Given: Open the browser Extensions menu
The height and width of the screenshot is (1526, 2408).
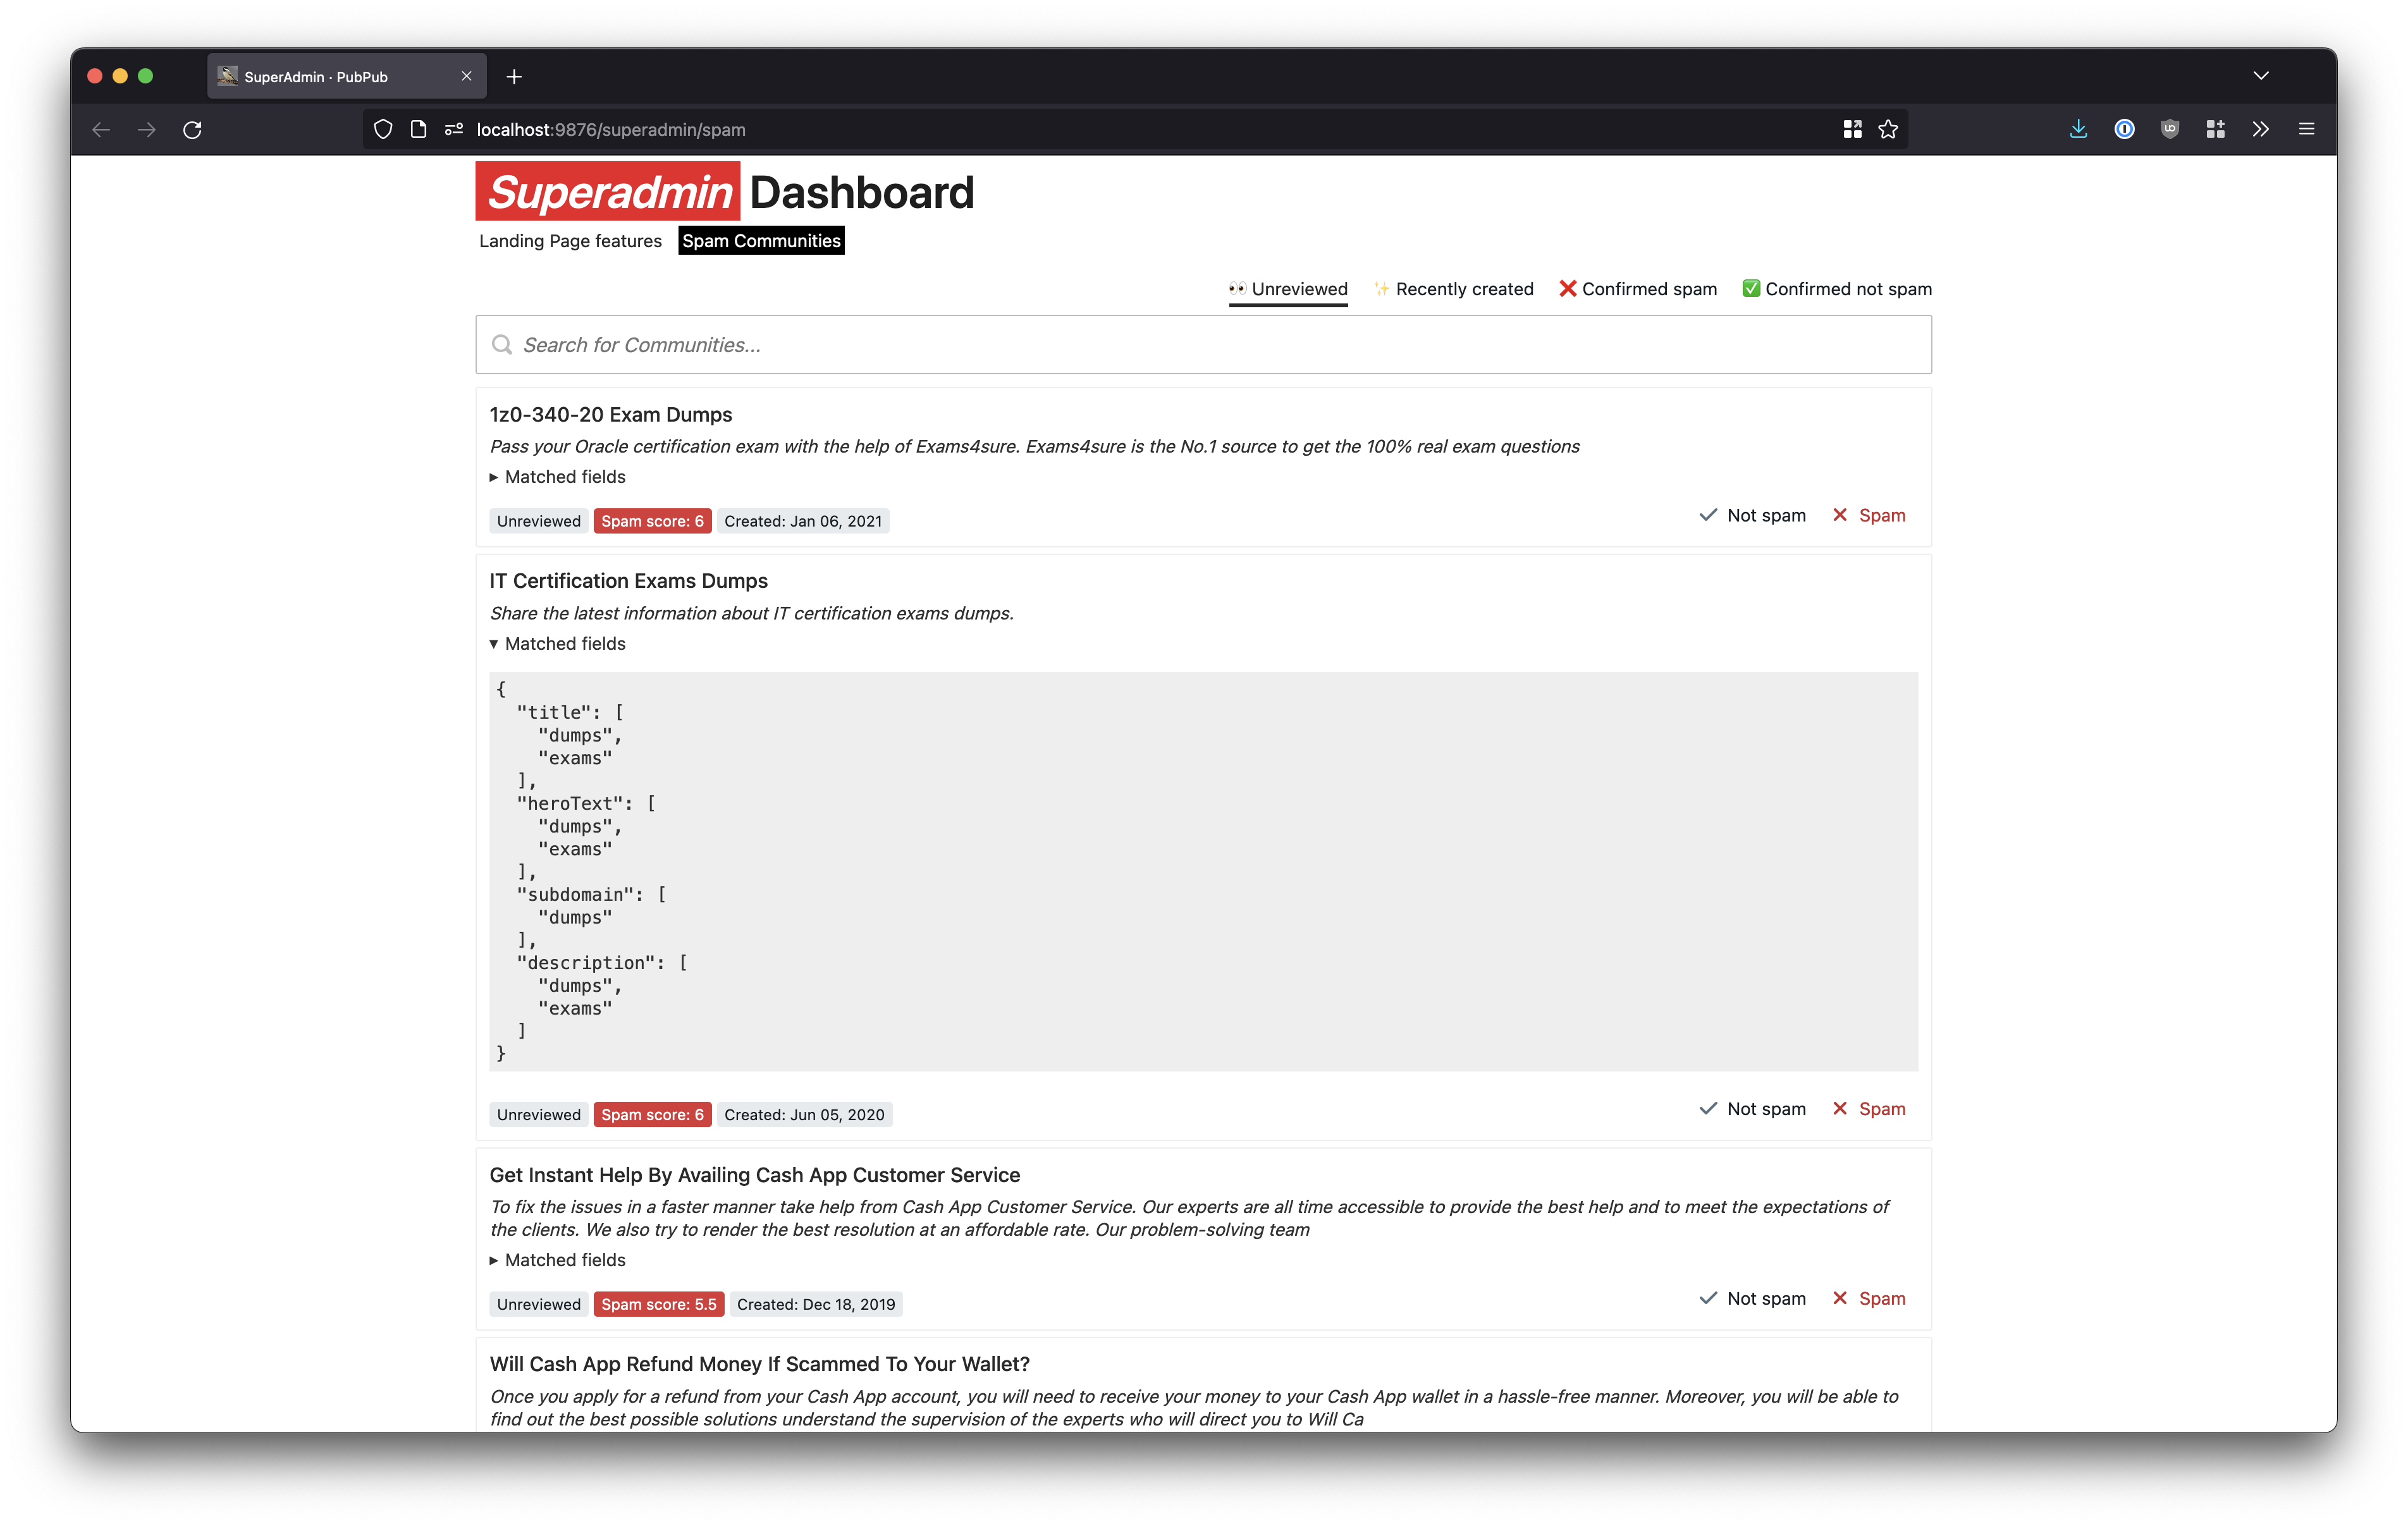Looking at the screenshot, I should pos(2215,129).
